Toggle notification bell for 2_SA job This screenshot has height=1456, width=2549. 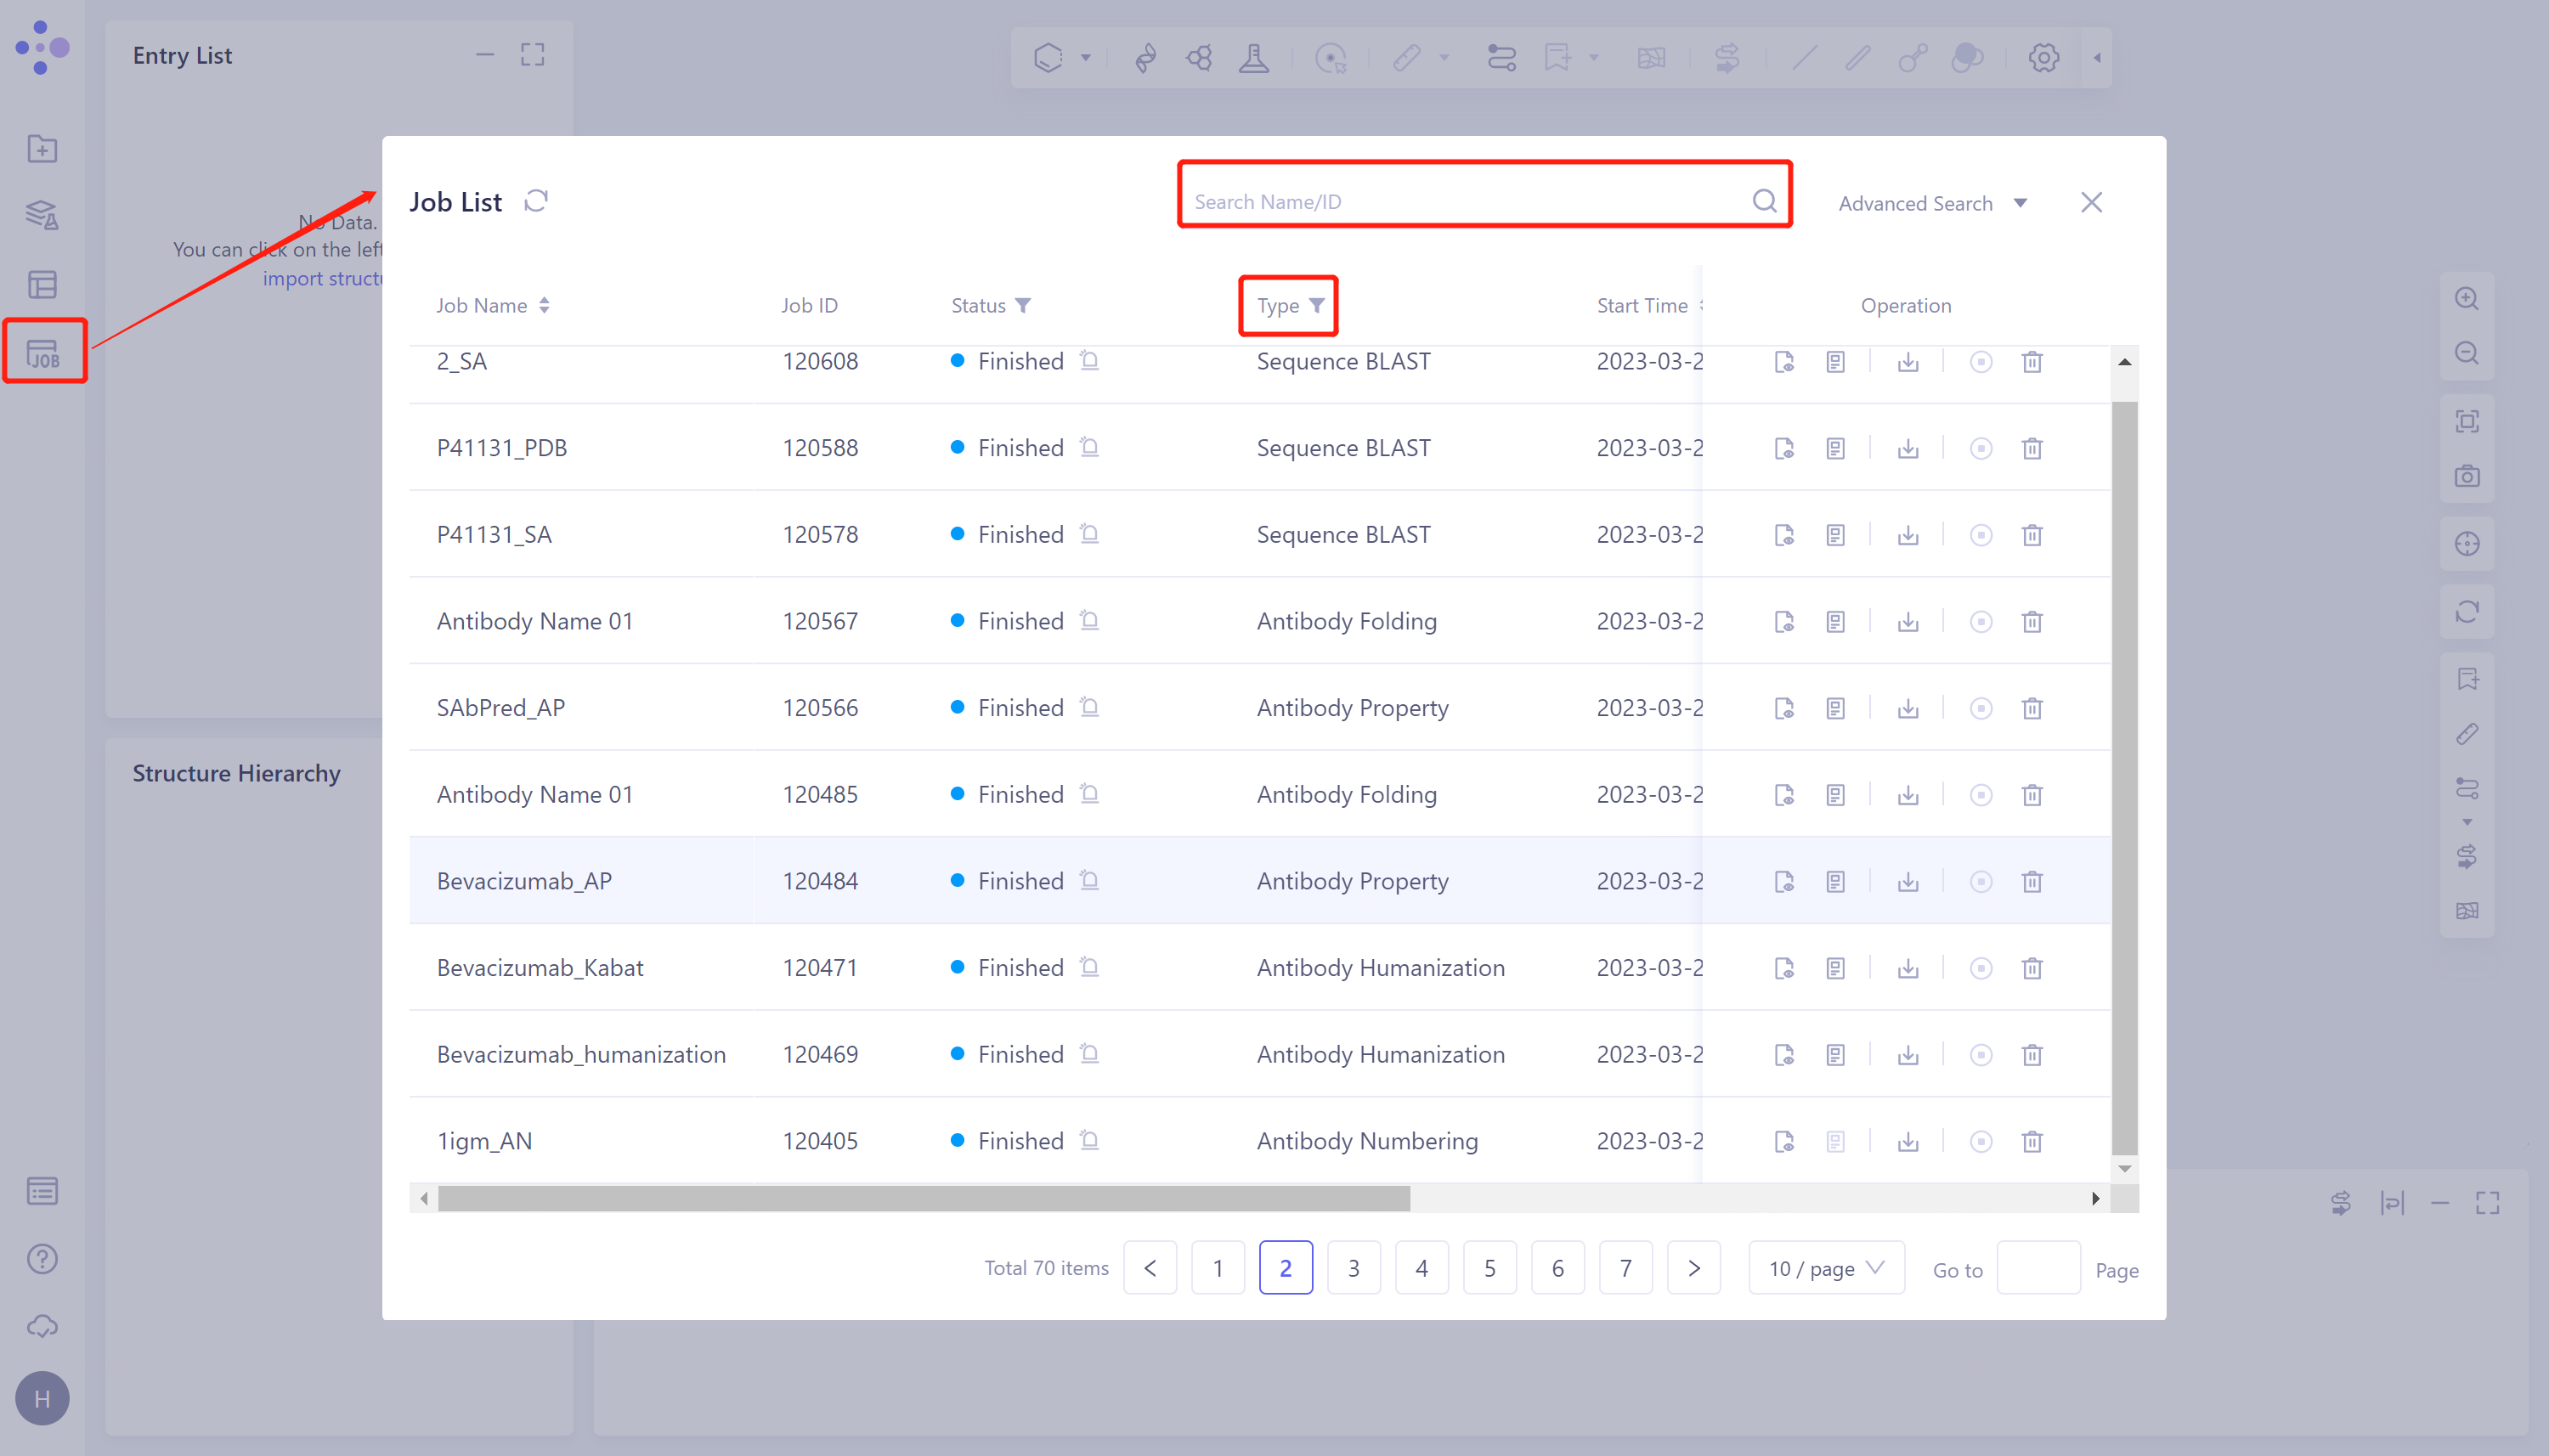click(x=1089, y=360)
